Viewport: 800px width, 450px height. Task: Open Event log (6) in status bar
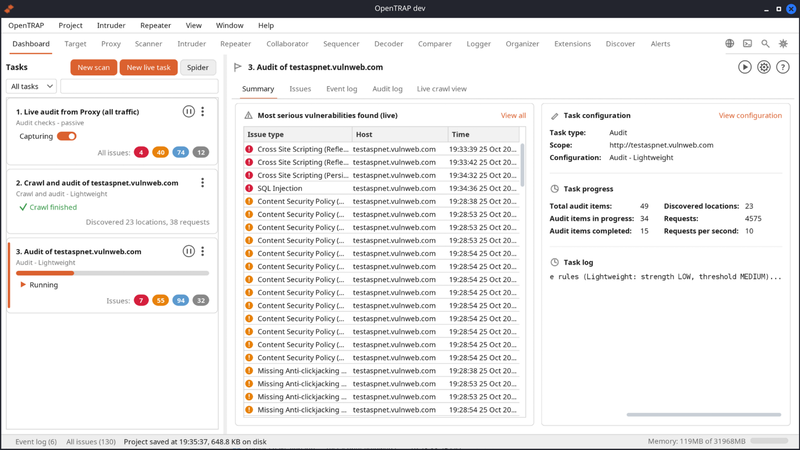point(36,442)
